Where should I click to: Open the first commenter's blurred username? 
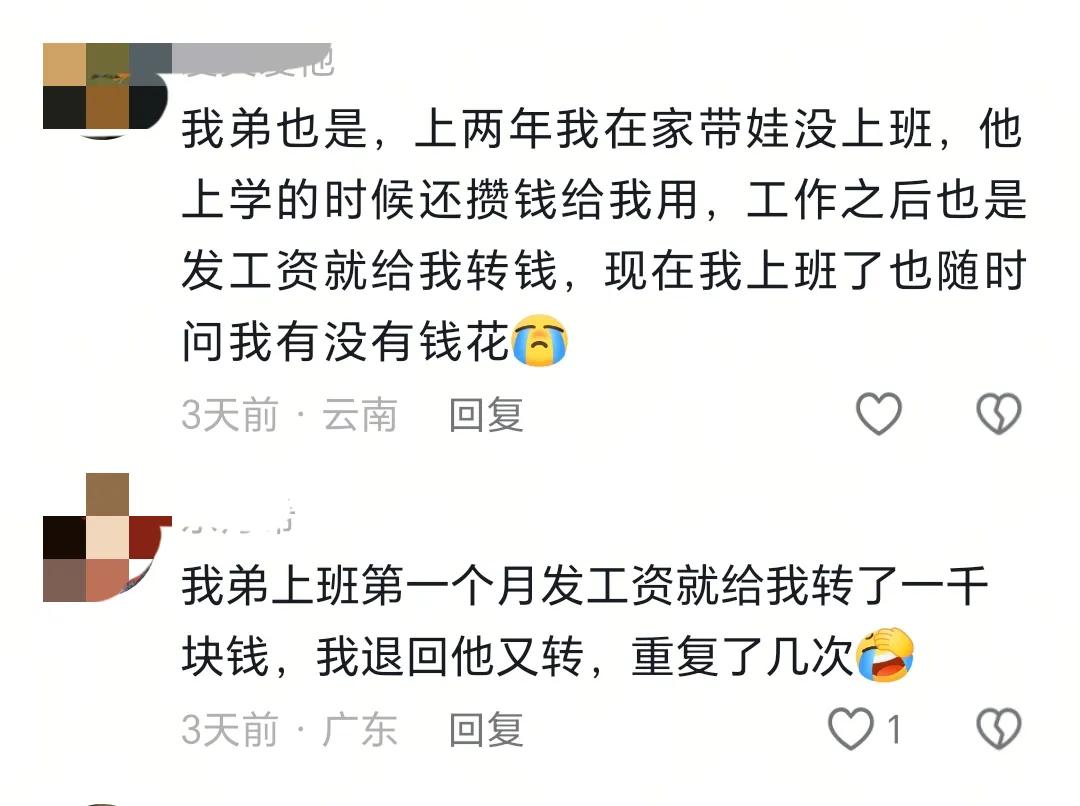point(253,60)
